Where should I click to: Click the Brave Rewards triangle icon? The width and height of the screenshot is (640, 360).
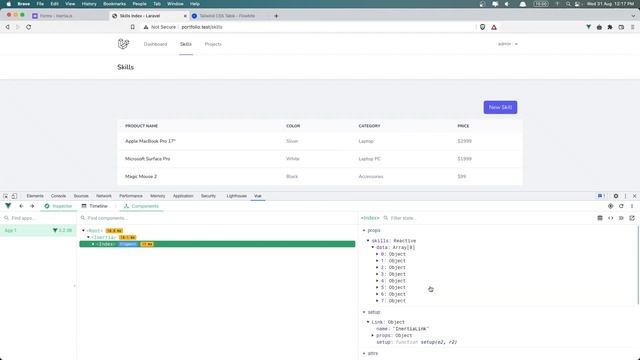tap(494, 27)
